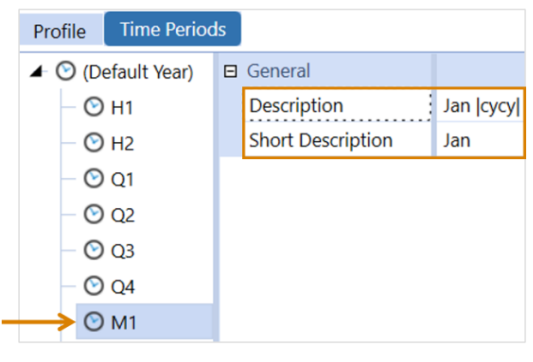Open the Time Periods tab
Screen dimensions: 533x362
pyautogui.click(x=173, y=29)
